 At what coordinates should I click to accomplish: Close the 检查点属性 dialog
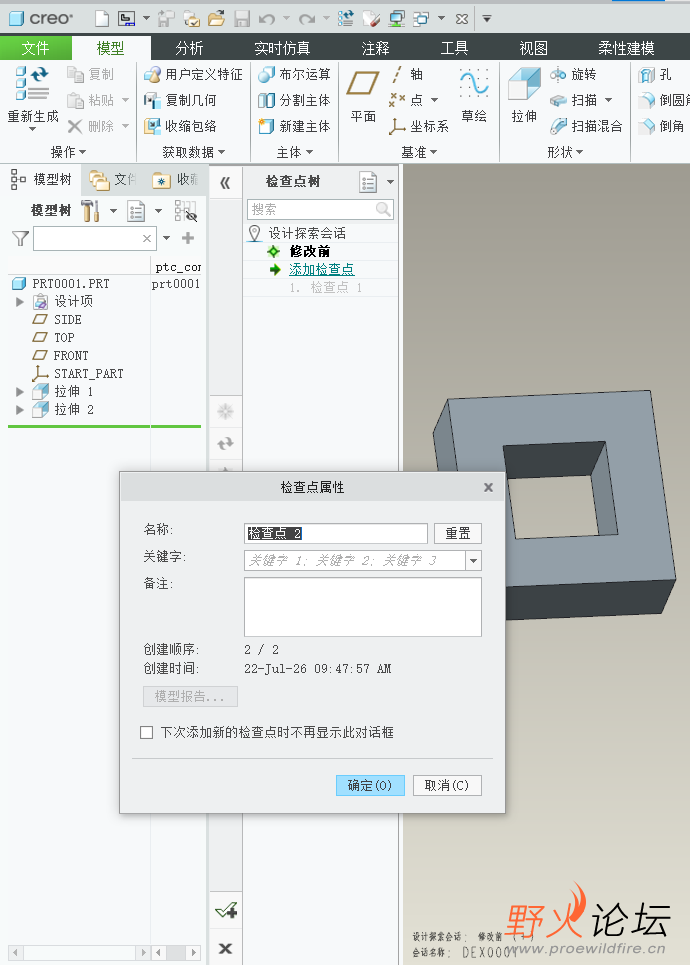click(488, 487)
